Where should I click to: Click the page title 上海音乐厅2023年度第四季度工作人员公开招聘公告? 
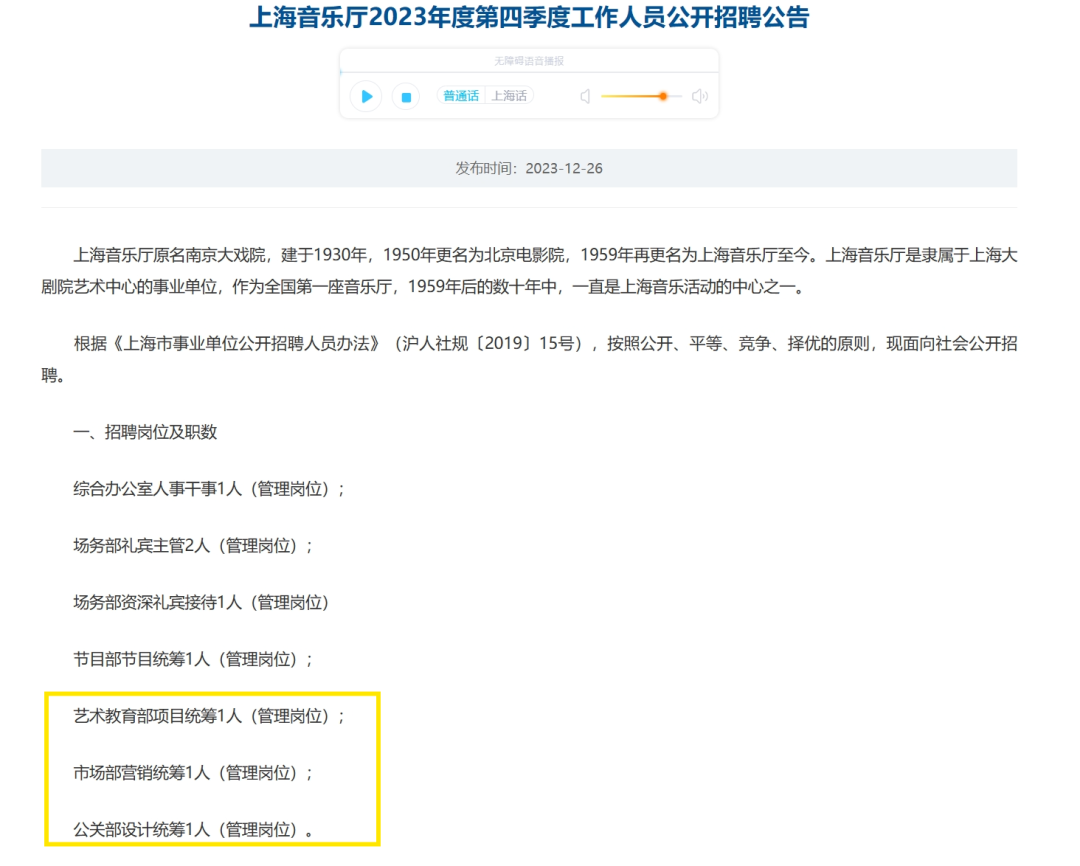(x=529, y=17)
